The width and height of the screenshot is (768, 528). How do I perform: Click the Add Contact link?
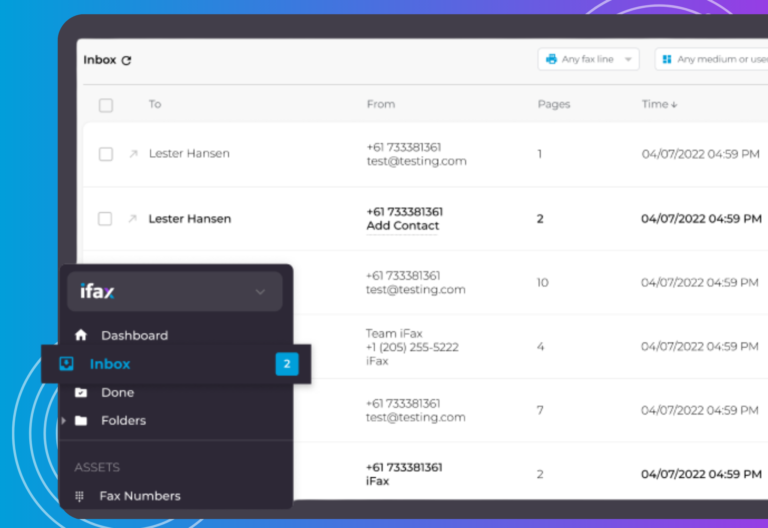coord(403,226)
